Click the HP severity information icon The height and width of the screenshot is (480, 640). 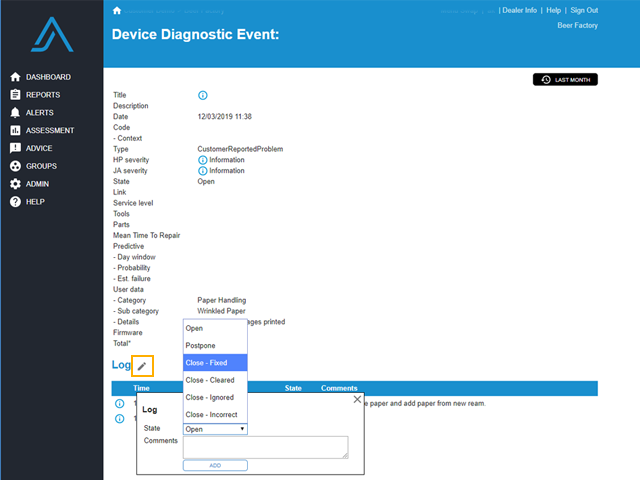coord(203,160)
